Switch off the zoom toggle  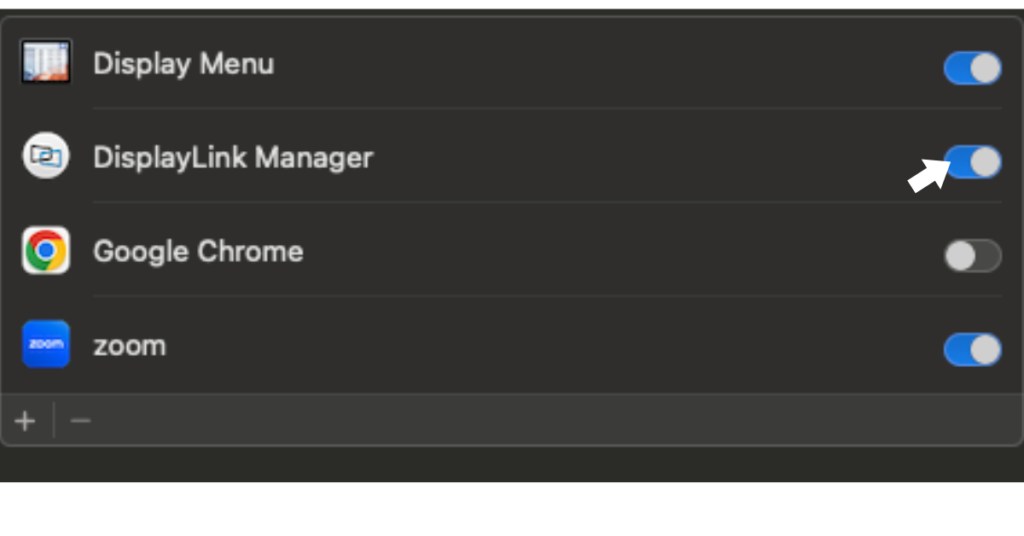972,350
